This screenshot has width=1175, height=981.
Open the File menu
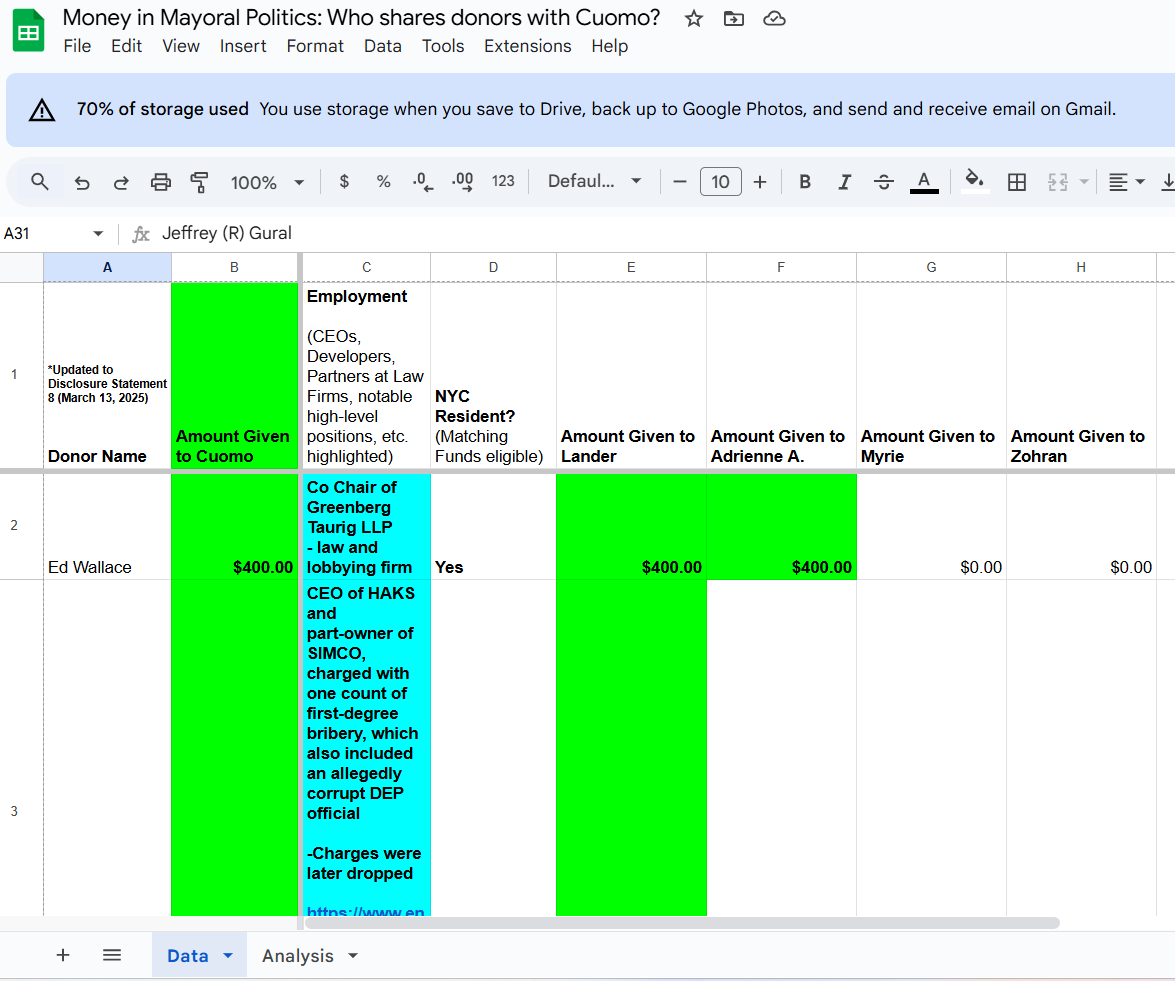coord(77,46)
